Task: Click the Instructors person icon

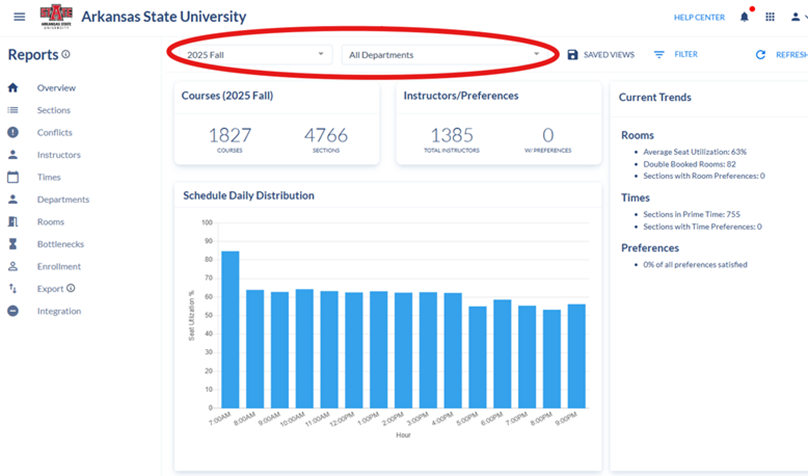Action: (13, 155)
